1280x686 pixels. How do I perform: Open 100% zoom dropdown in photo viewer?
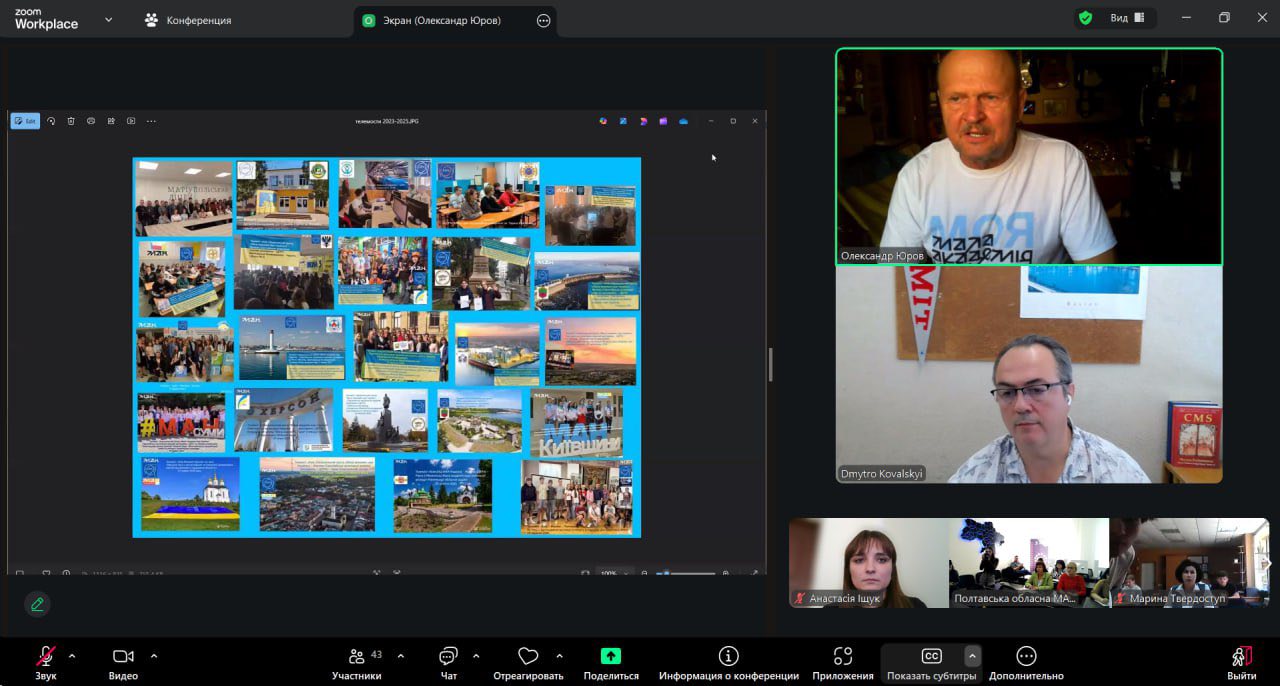pyautogui.click(x=613, y=573)
